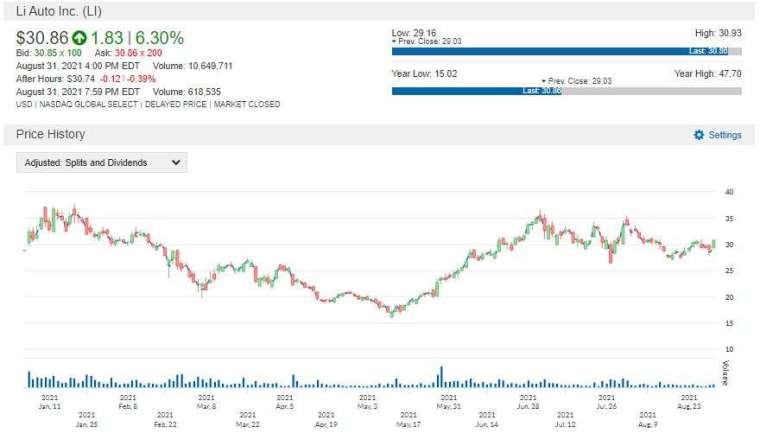
Task: Click the 2021 Aug 23 axis date
Action: tap(689, 402)
